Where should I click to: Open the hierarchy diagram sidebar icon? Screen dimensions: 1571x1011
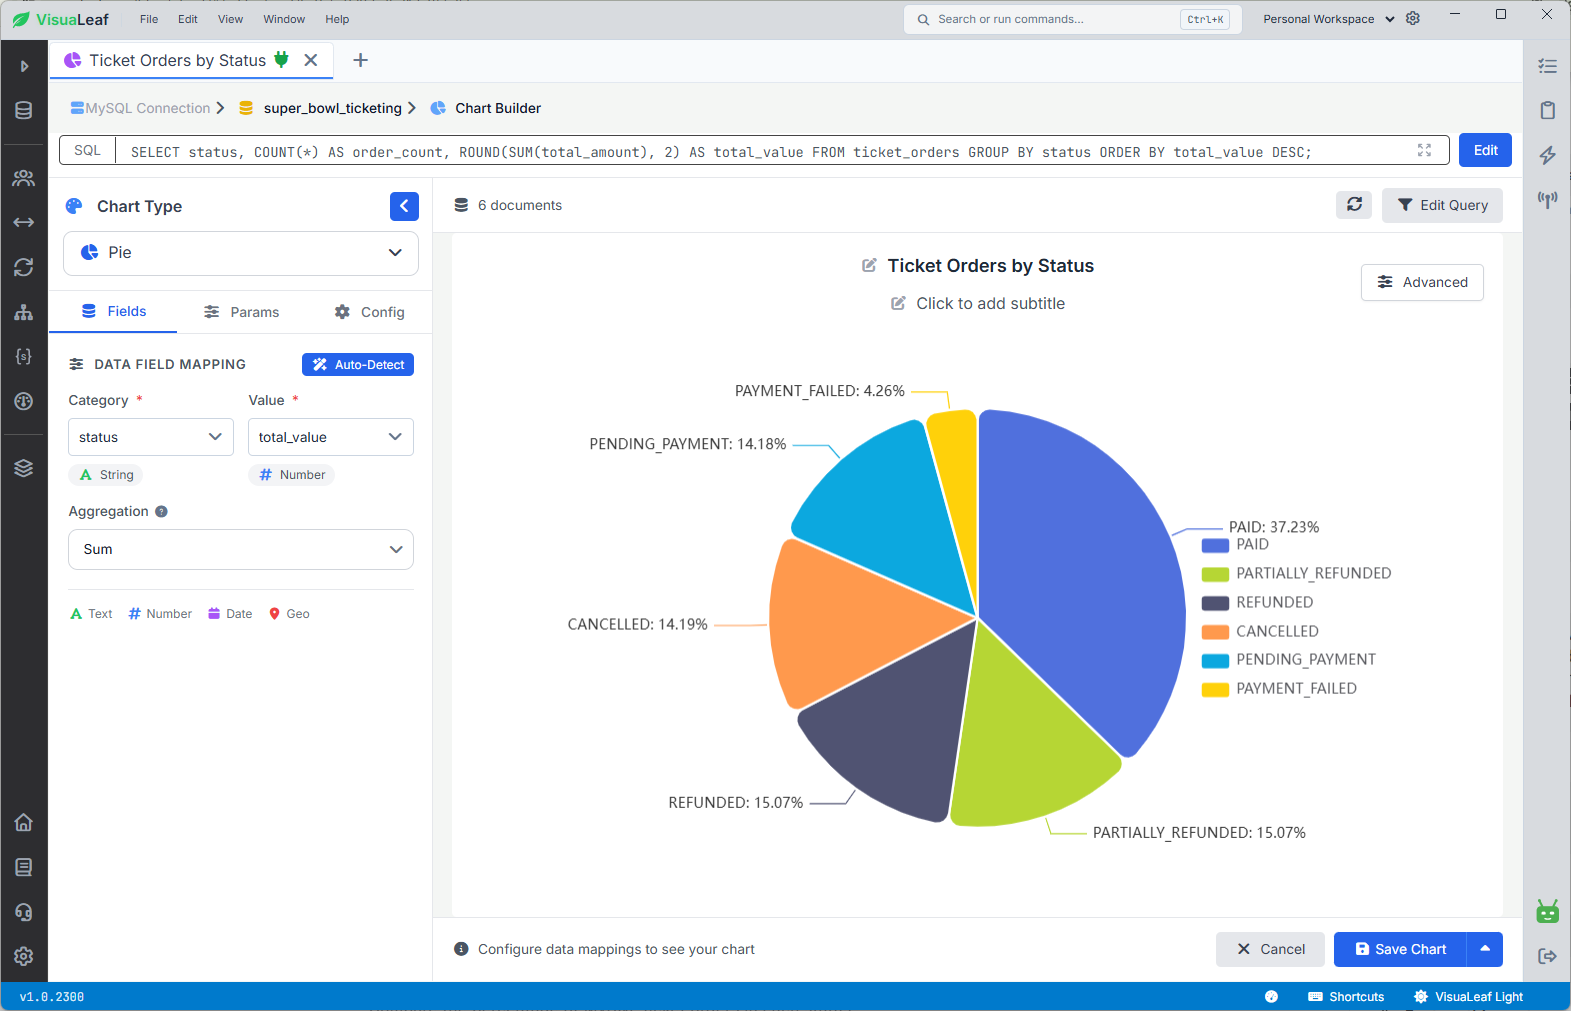[x=24, y=312]
